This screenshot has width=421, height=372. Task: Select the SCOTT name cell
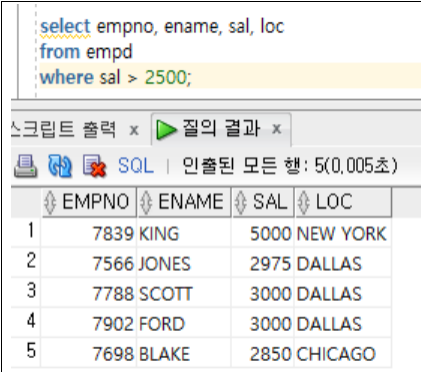tap(184, 293)
